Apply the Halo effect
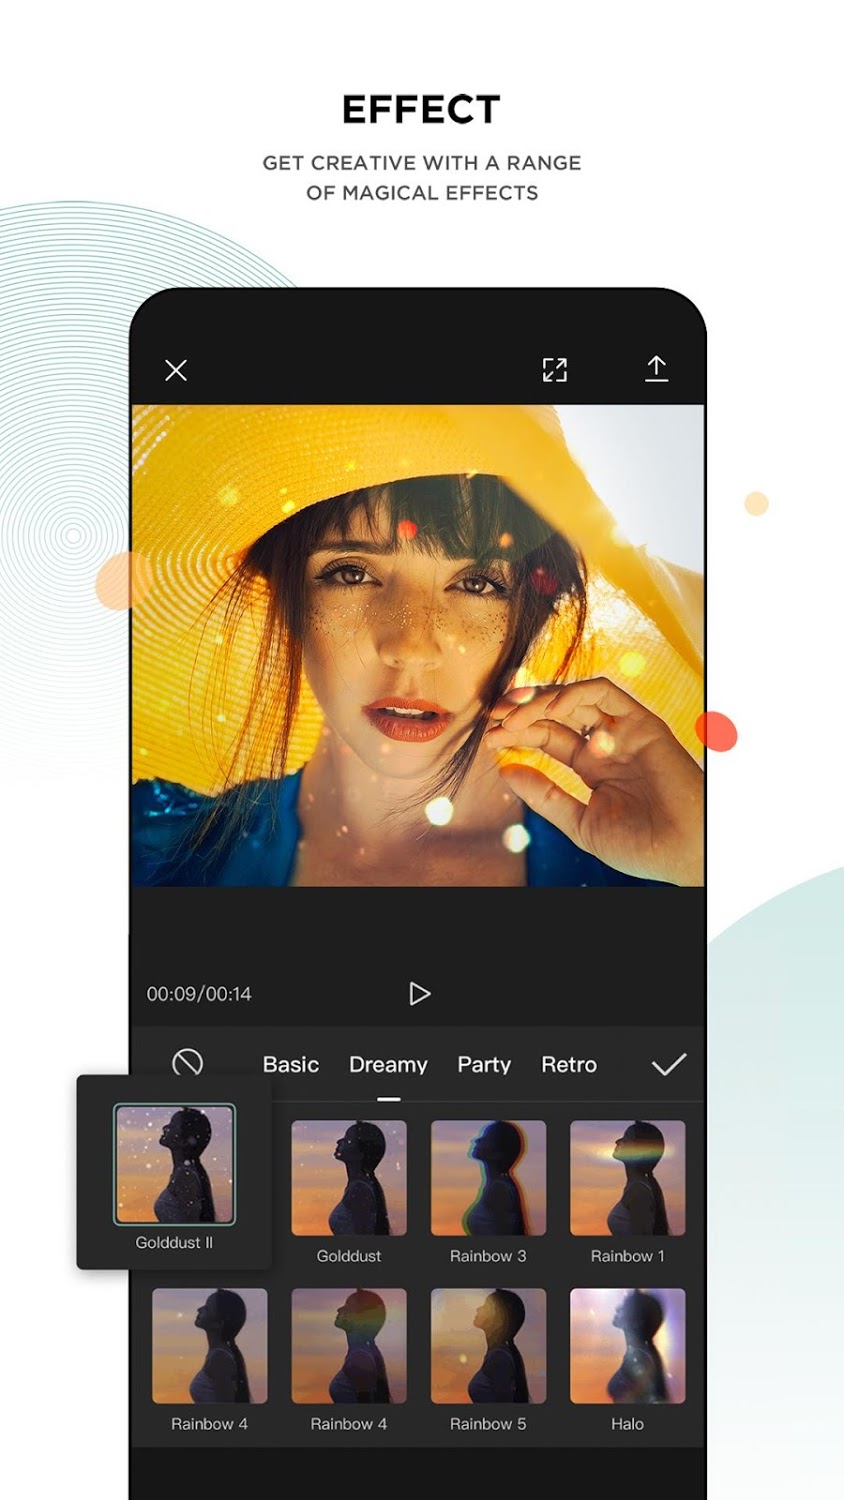Screen dimensions: 844x1500 [628, 1346]
